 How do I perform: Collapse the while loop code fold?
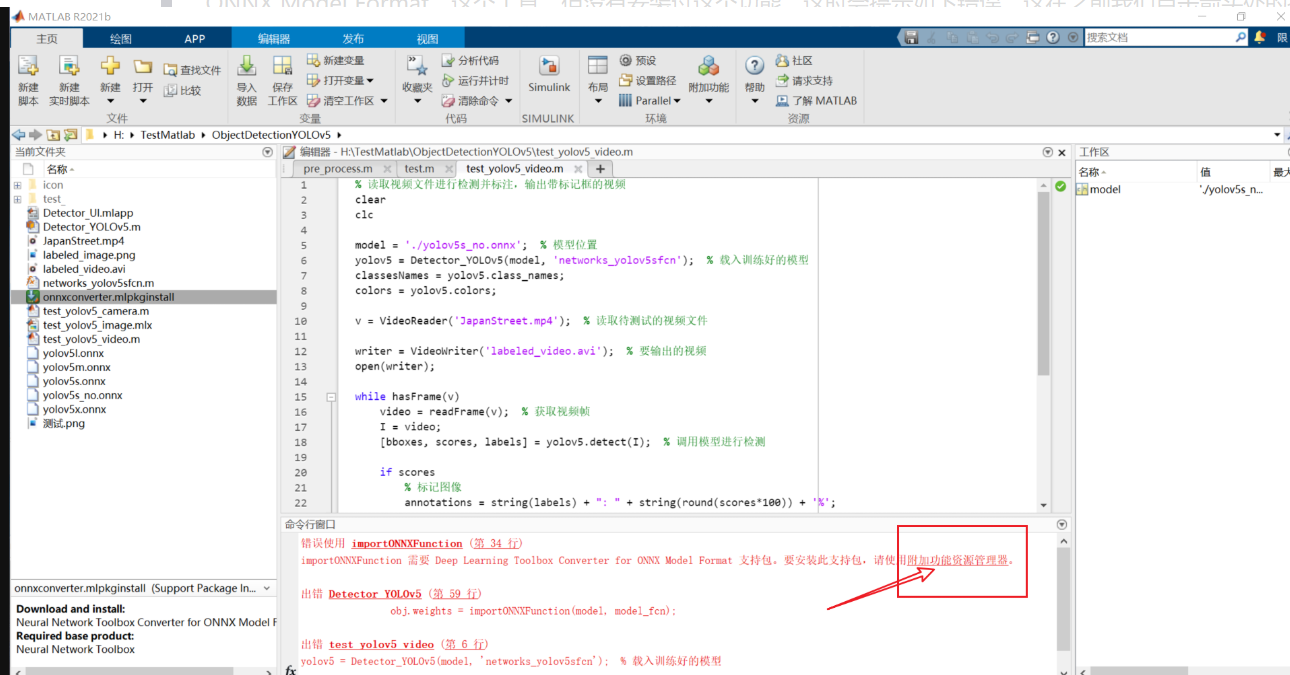pyautogui.click(x=330, y=396)
